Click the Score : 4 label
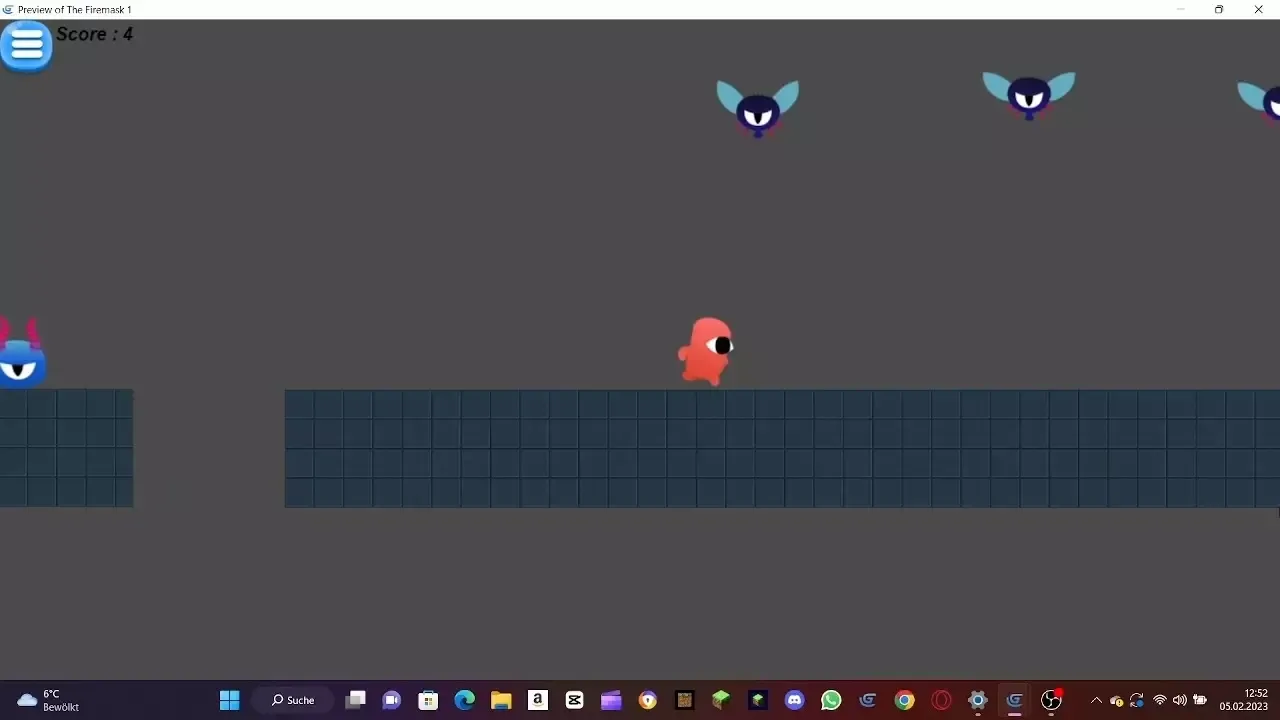This screenshot has height=720, width=1280. pyautogui.click(x=94, y=34)
